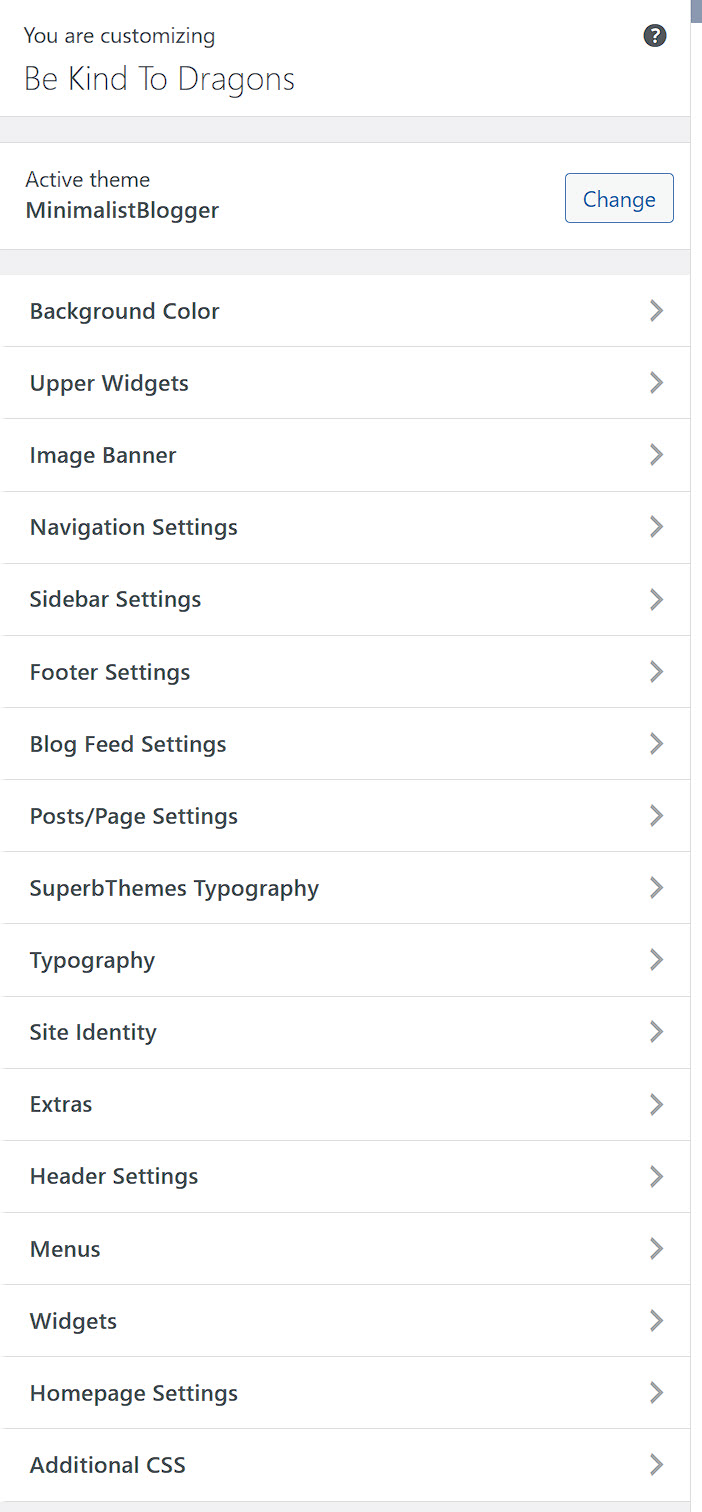Click the chevron beside Navigation Settings
Viewport: 702px width, 1512px height.
(x=656, y=527)
